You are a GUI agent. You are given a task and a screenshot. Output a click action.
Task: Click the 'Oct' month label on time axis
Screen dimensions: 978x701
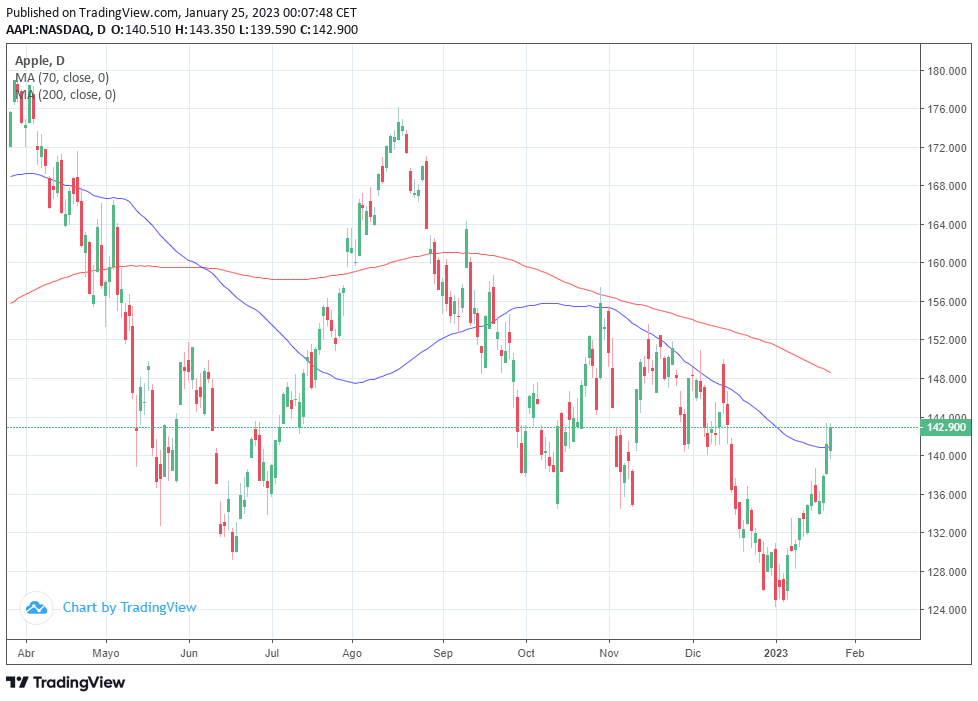click(x=526, y=653)
